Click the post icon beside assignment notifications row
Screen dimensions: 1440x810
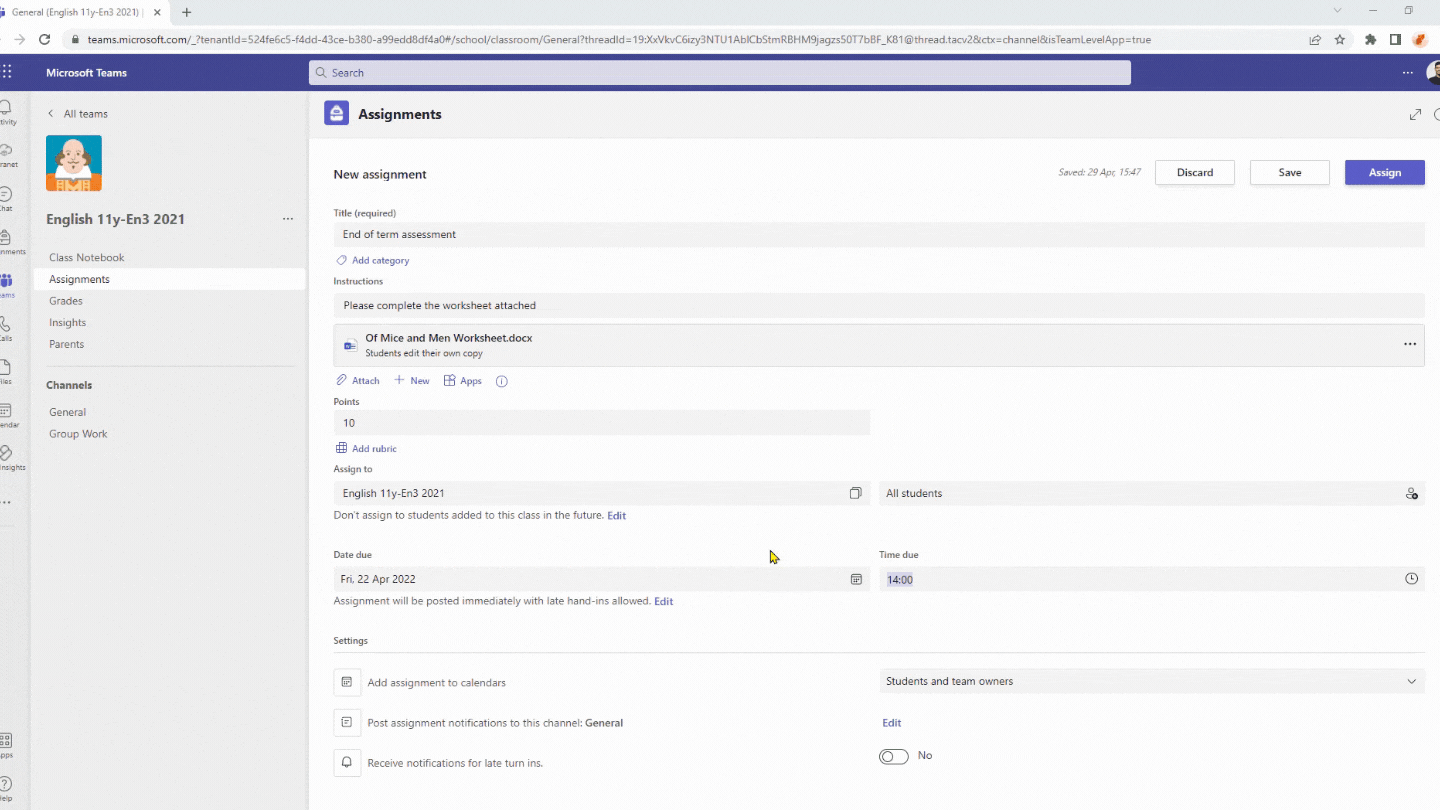point(347,722)
